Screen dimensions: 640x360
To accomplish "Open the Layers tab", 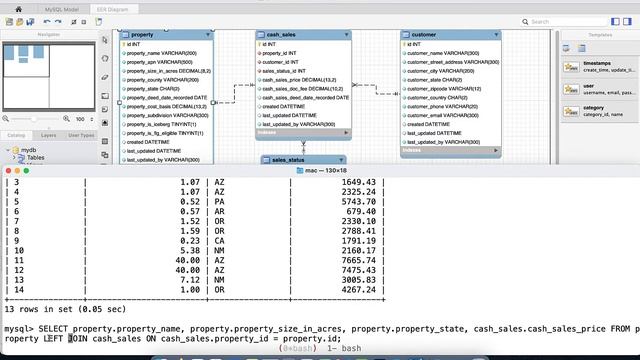I will (49, 135).
